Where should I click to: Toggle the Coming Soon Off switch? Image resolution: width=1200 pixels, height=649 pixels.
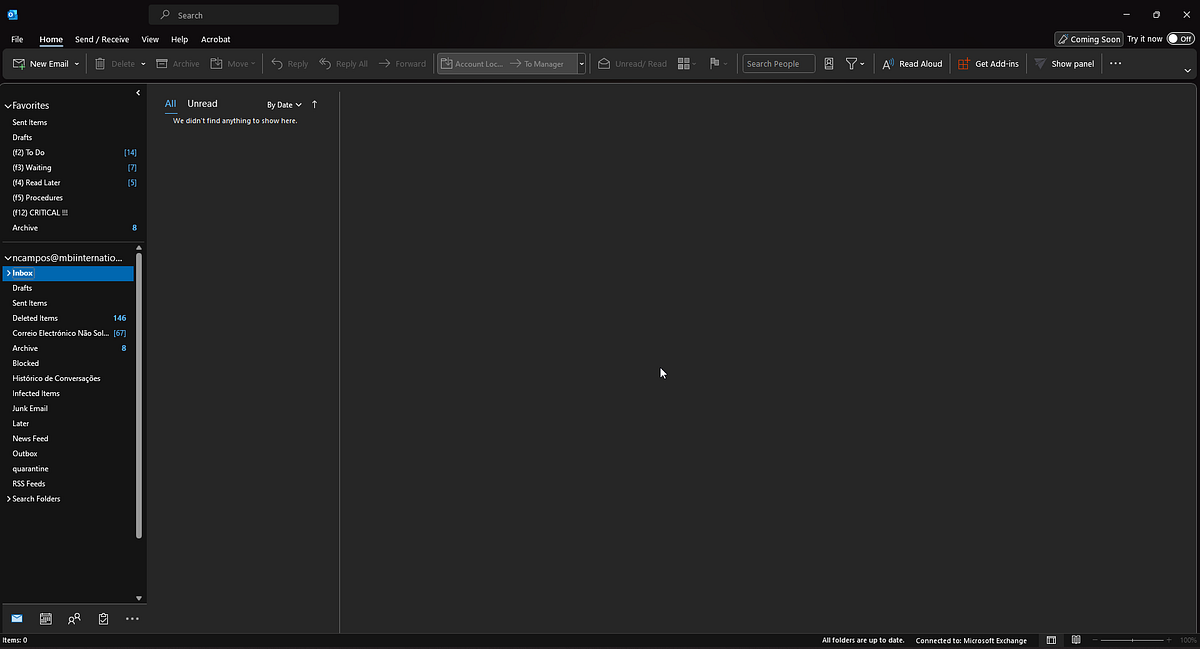pyautogui.click(x=1181, y=39)
